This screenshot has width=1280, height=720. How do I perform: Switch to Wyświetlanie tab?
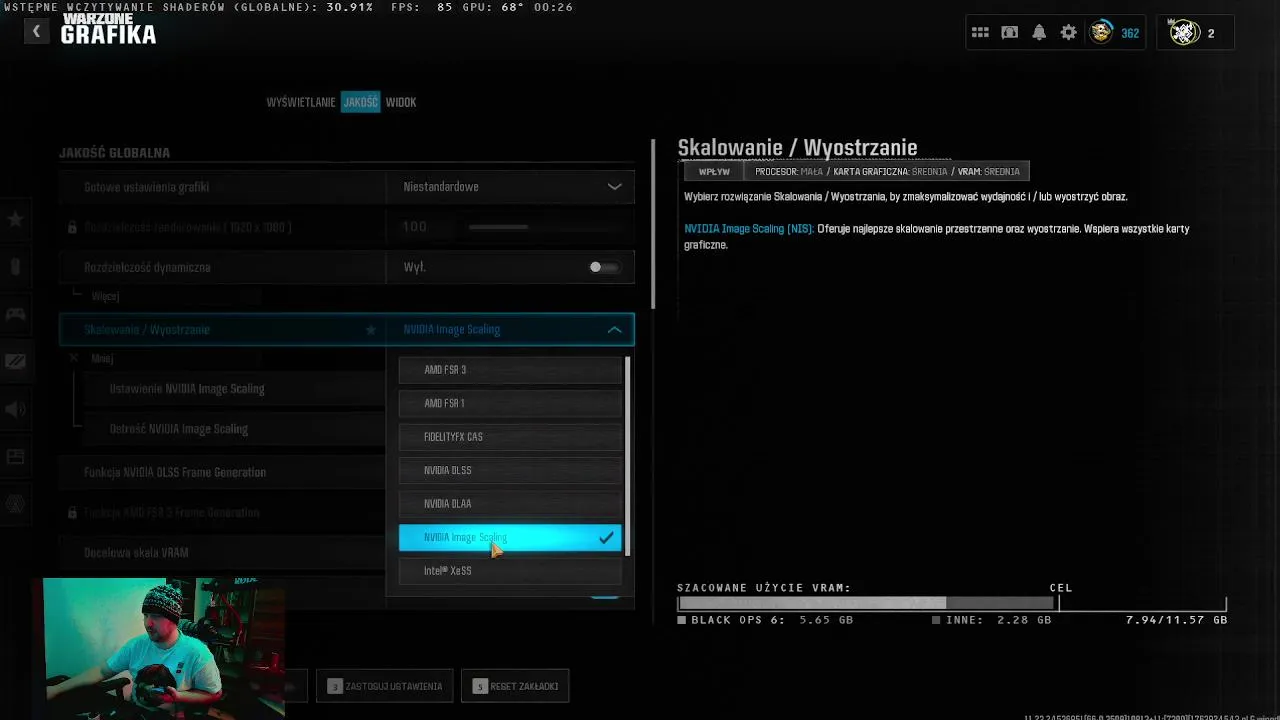point(301,102)
